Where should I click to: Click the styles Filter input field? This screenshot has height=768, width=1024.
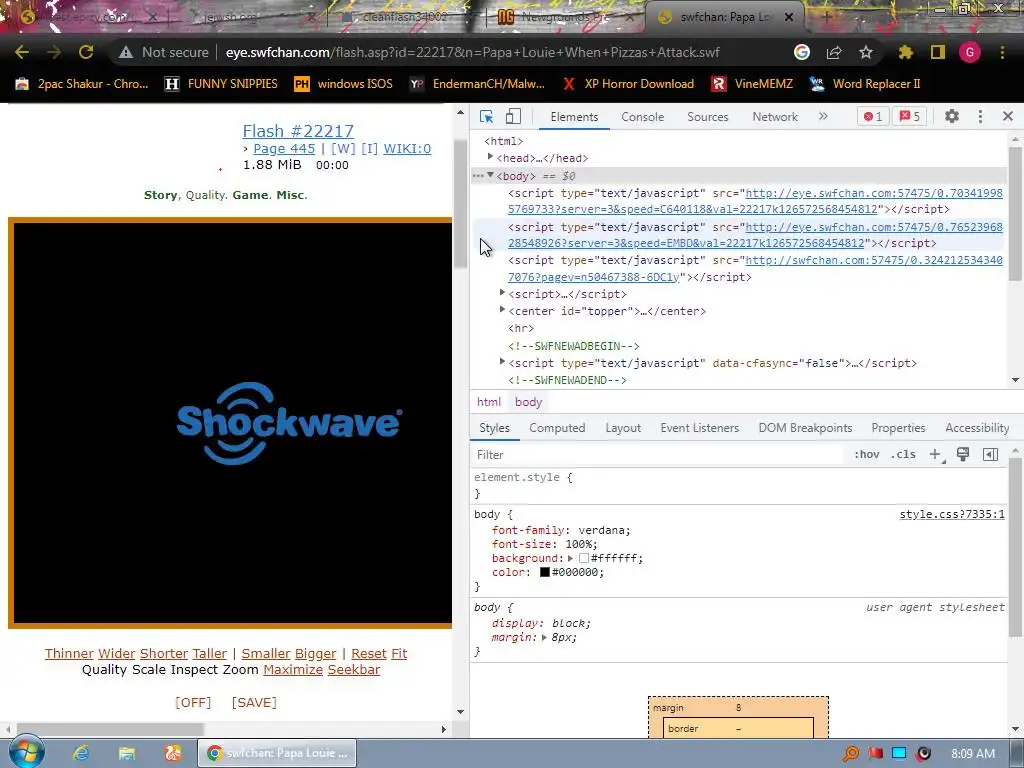[658, 455]
